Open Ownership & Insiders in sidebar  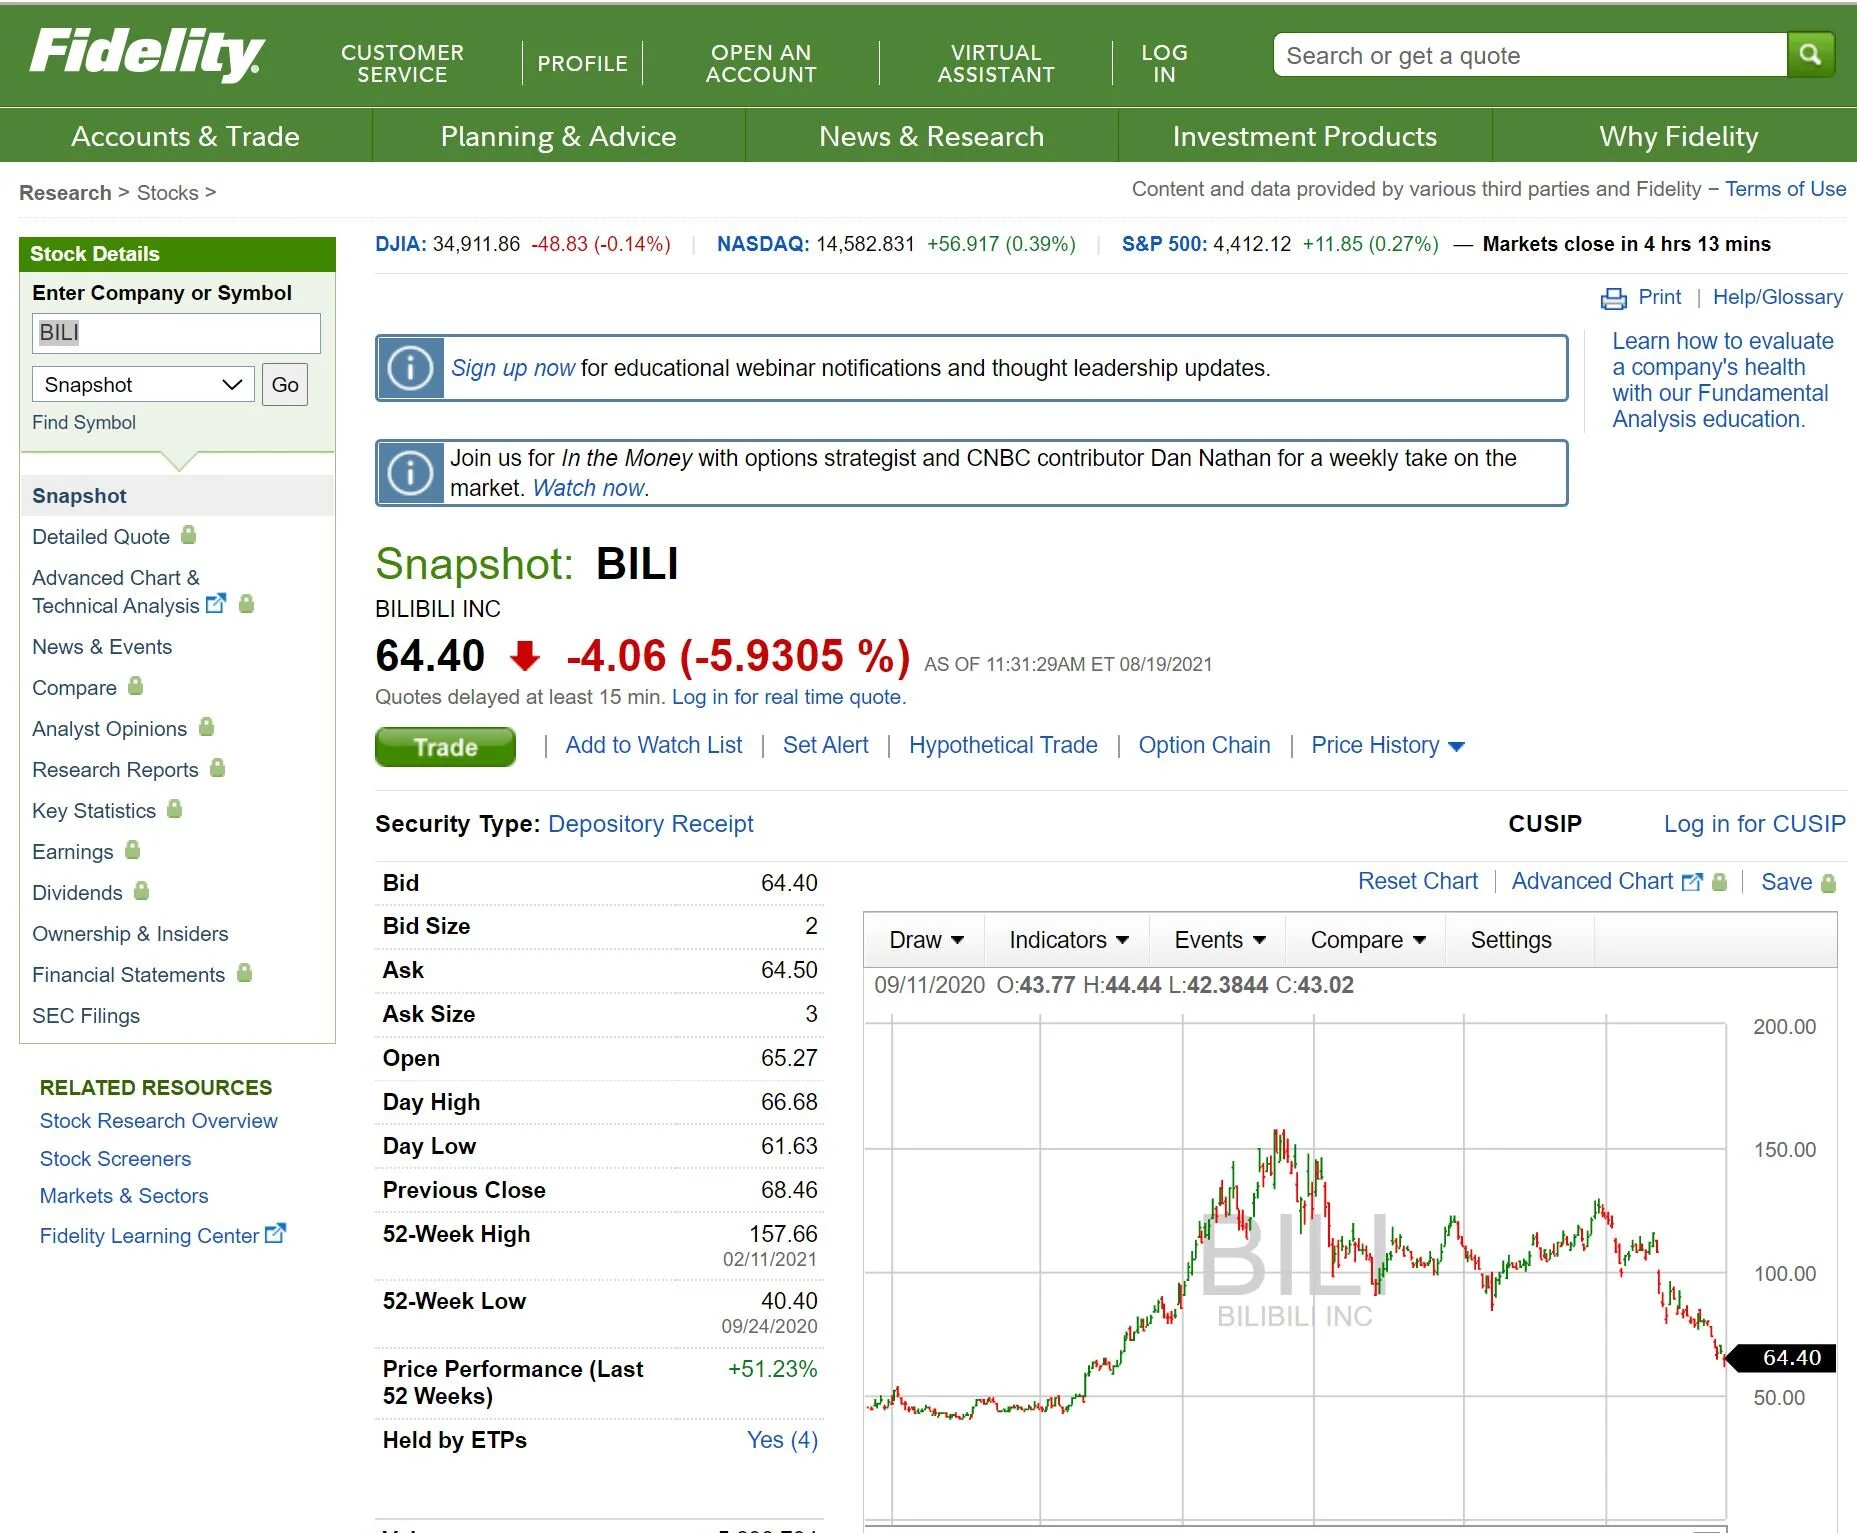coord(130,934)
